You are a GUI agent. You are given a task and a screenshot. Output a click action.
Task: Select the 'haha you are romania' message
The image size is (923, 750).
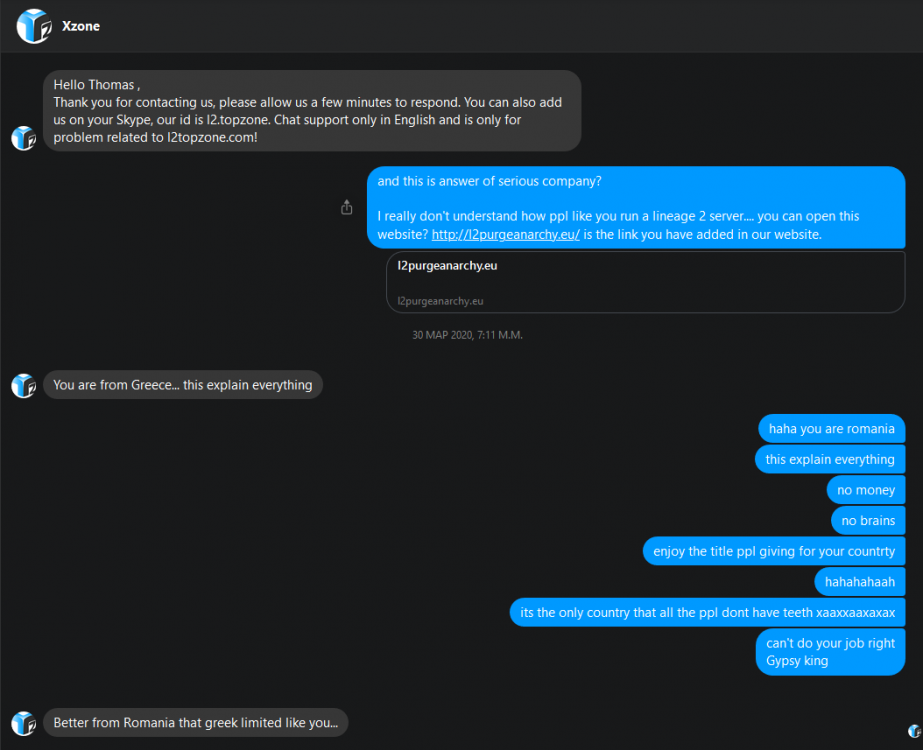point(831,429)
